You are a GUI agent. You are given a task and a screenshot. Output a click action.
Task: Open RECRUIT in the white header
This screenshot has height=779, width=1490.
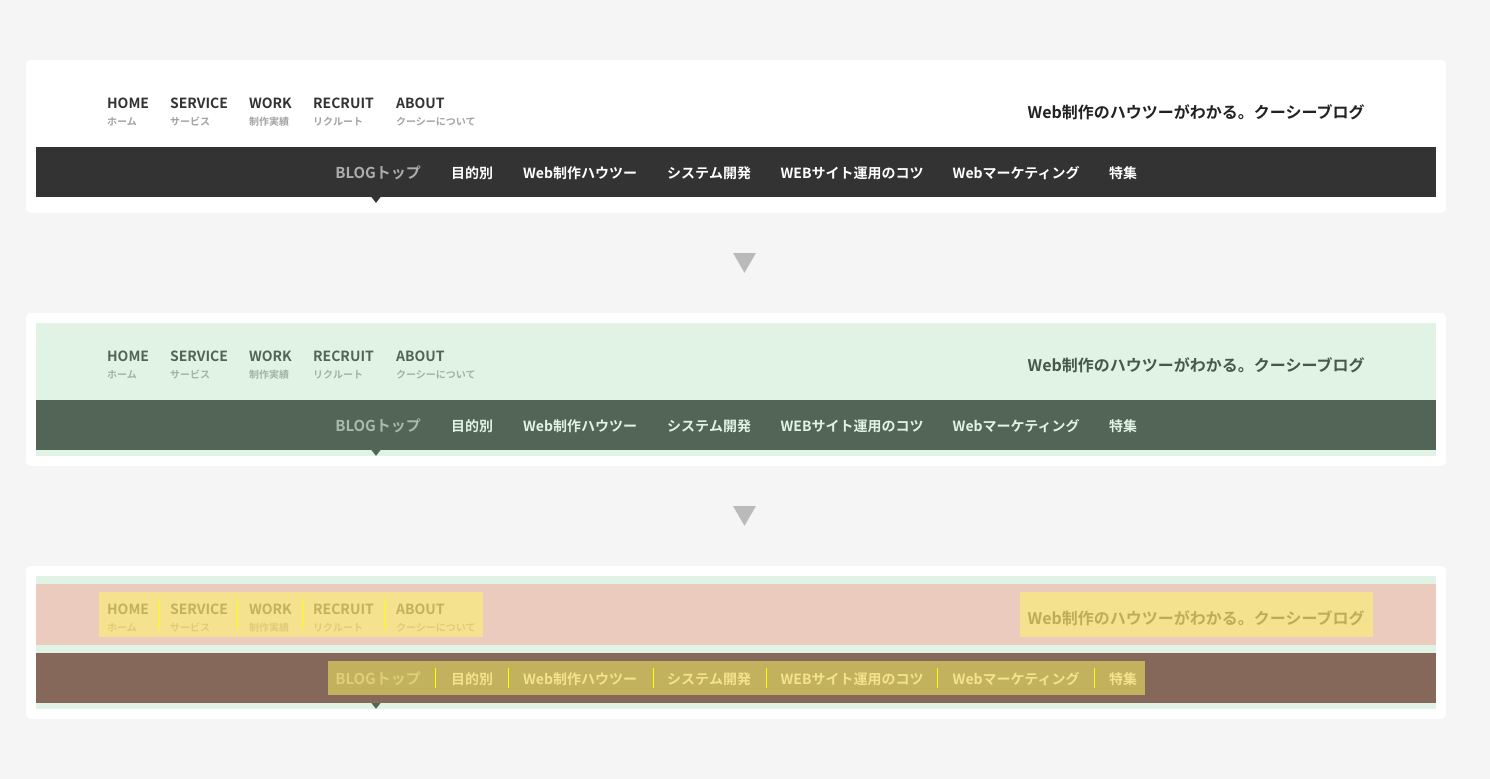point(343,110)
